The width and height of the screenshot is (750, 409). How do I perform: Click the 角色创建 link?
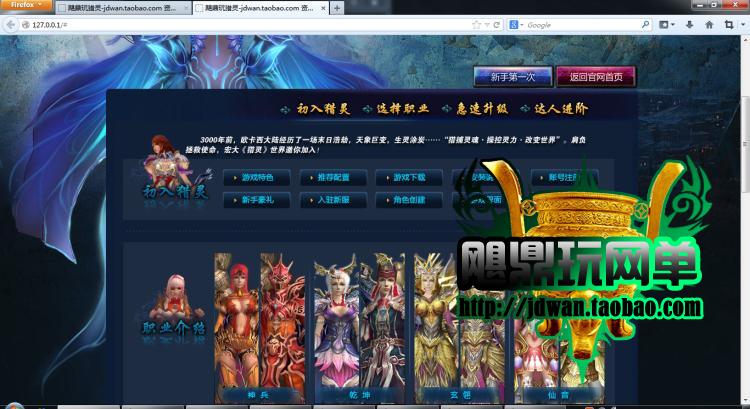point(408,200)
